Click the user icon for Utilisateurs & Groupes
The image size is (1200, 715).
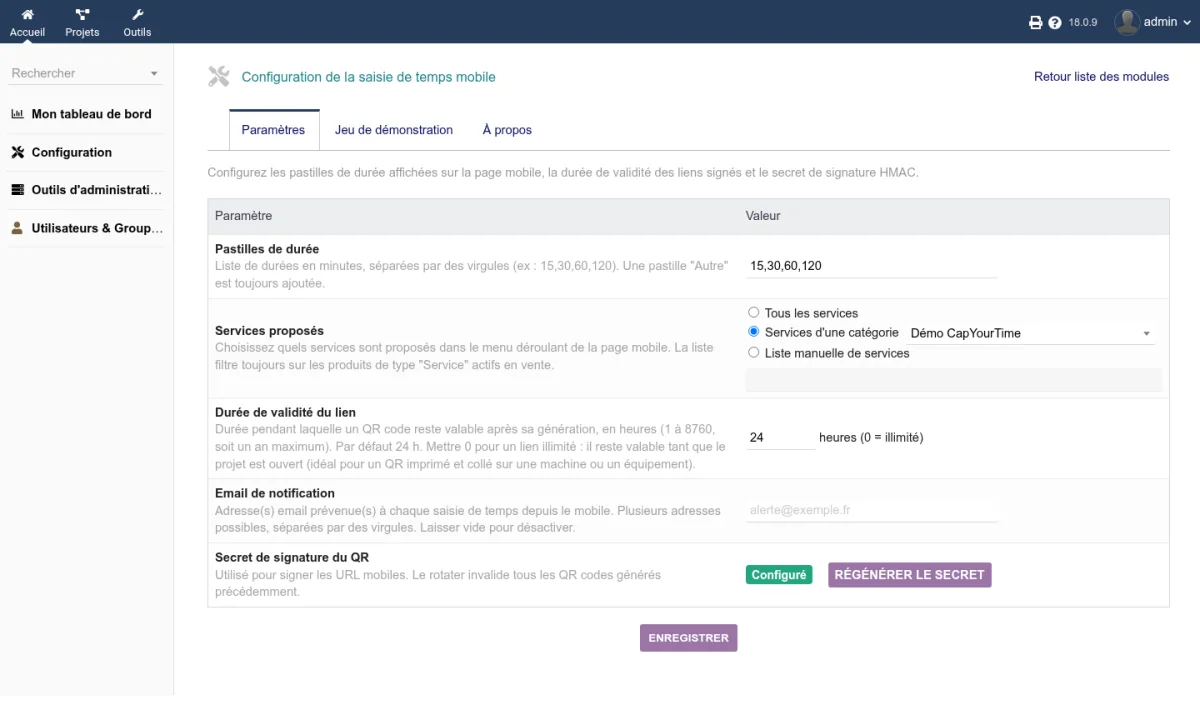[x=17, y=228]
